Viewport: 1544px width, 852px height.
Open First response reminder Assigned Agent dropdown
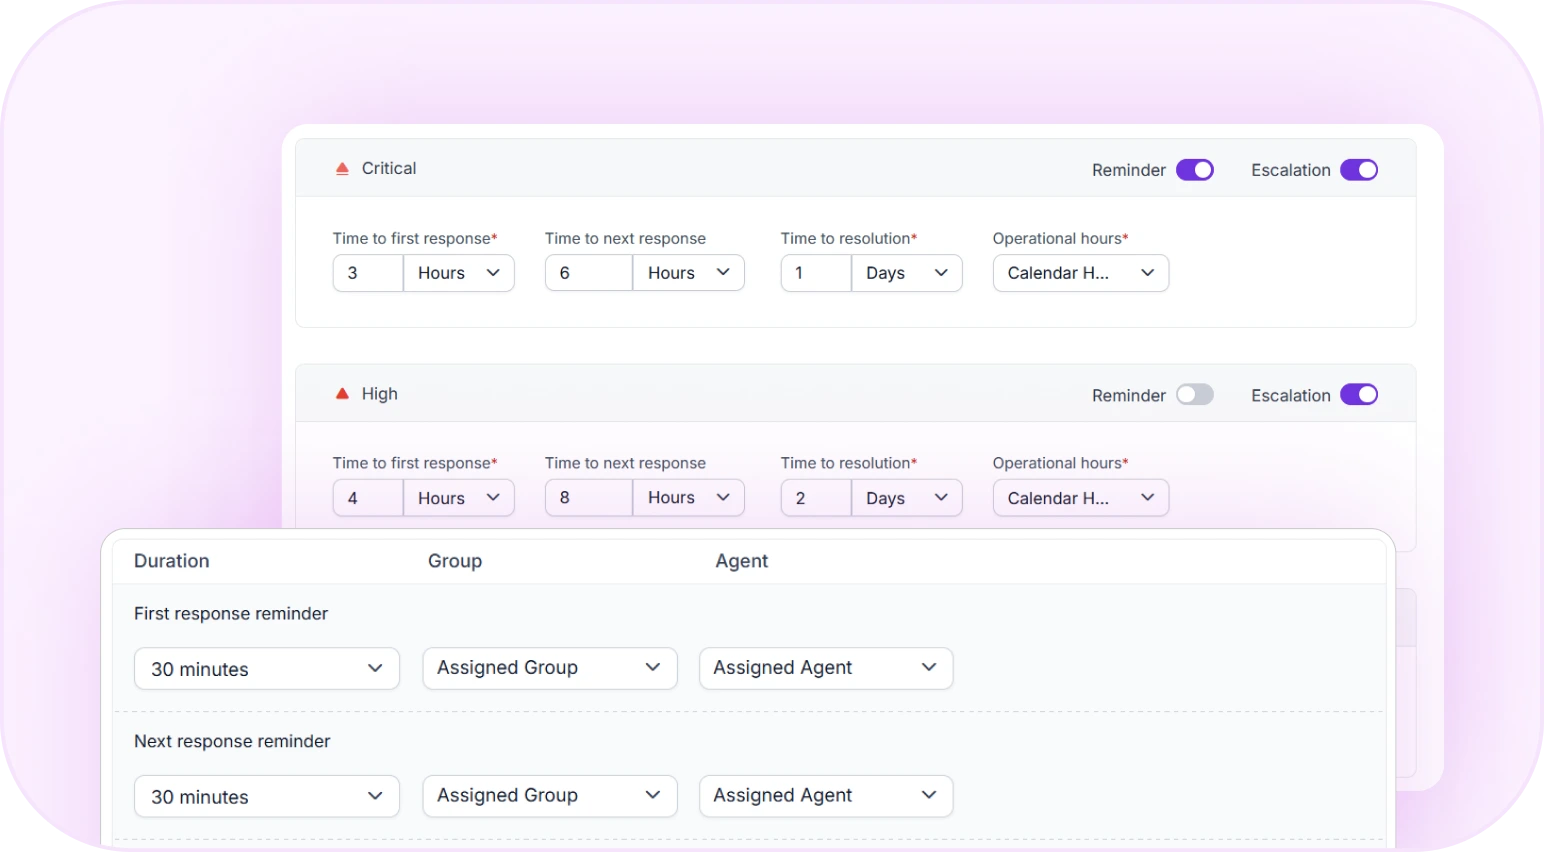[826, 668]
